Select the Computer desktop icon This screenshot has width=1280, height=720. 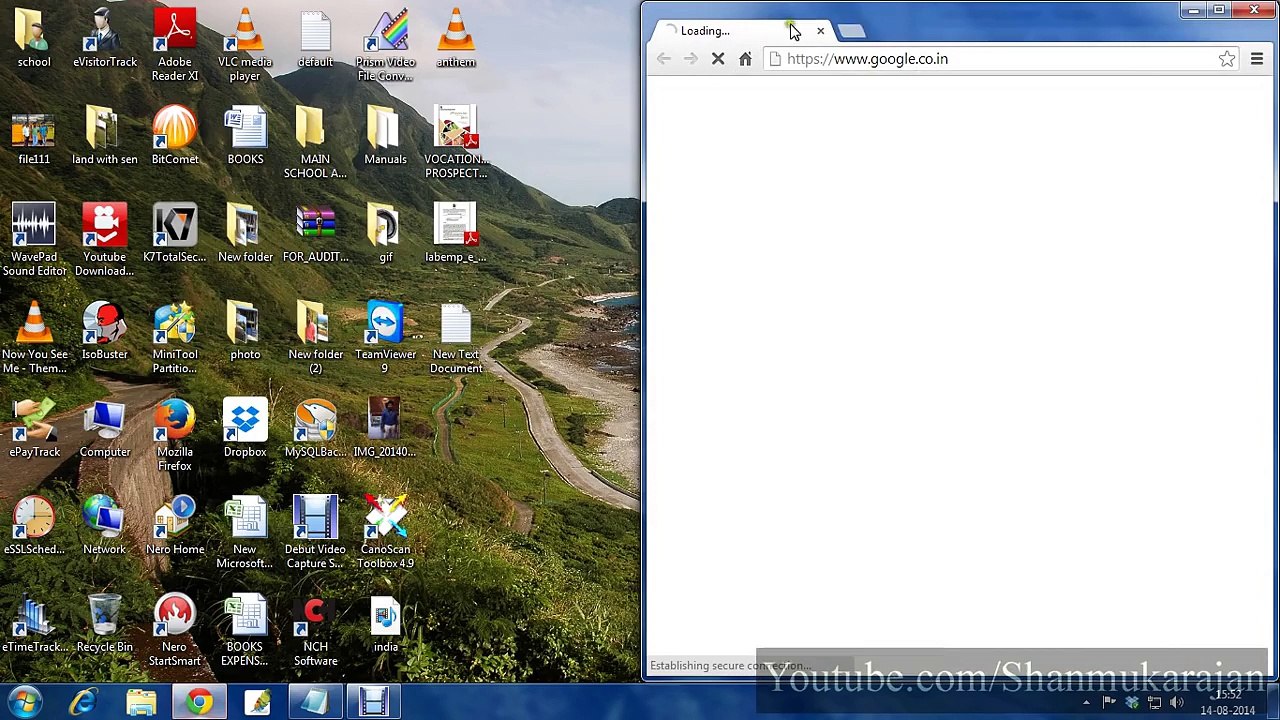point(105,428)
